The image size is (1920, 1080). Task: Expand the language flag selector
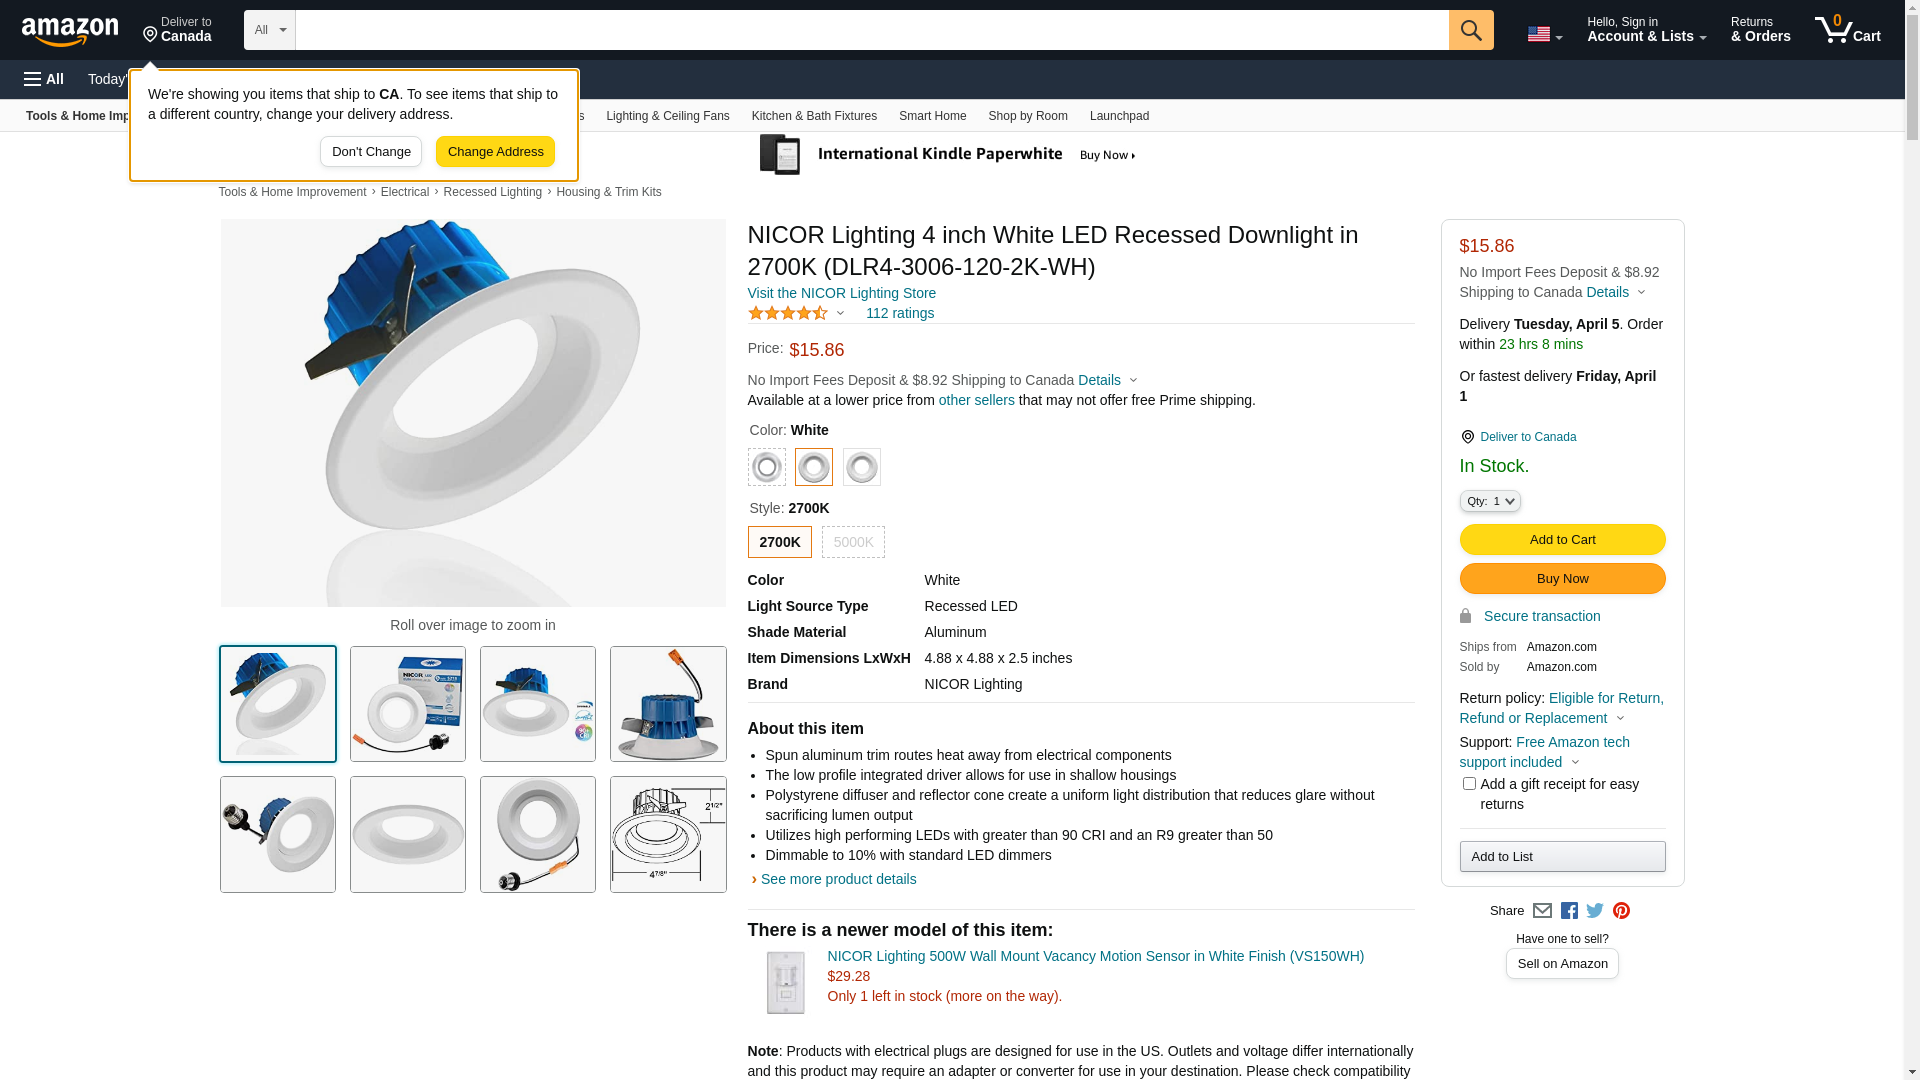point(1544,34)
